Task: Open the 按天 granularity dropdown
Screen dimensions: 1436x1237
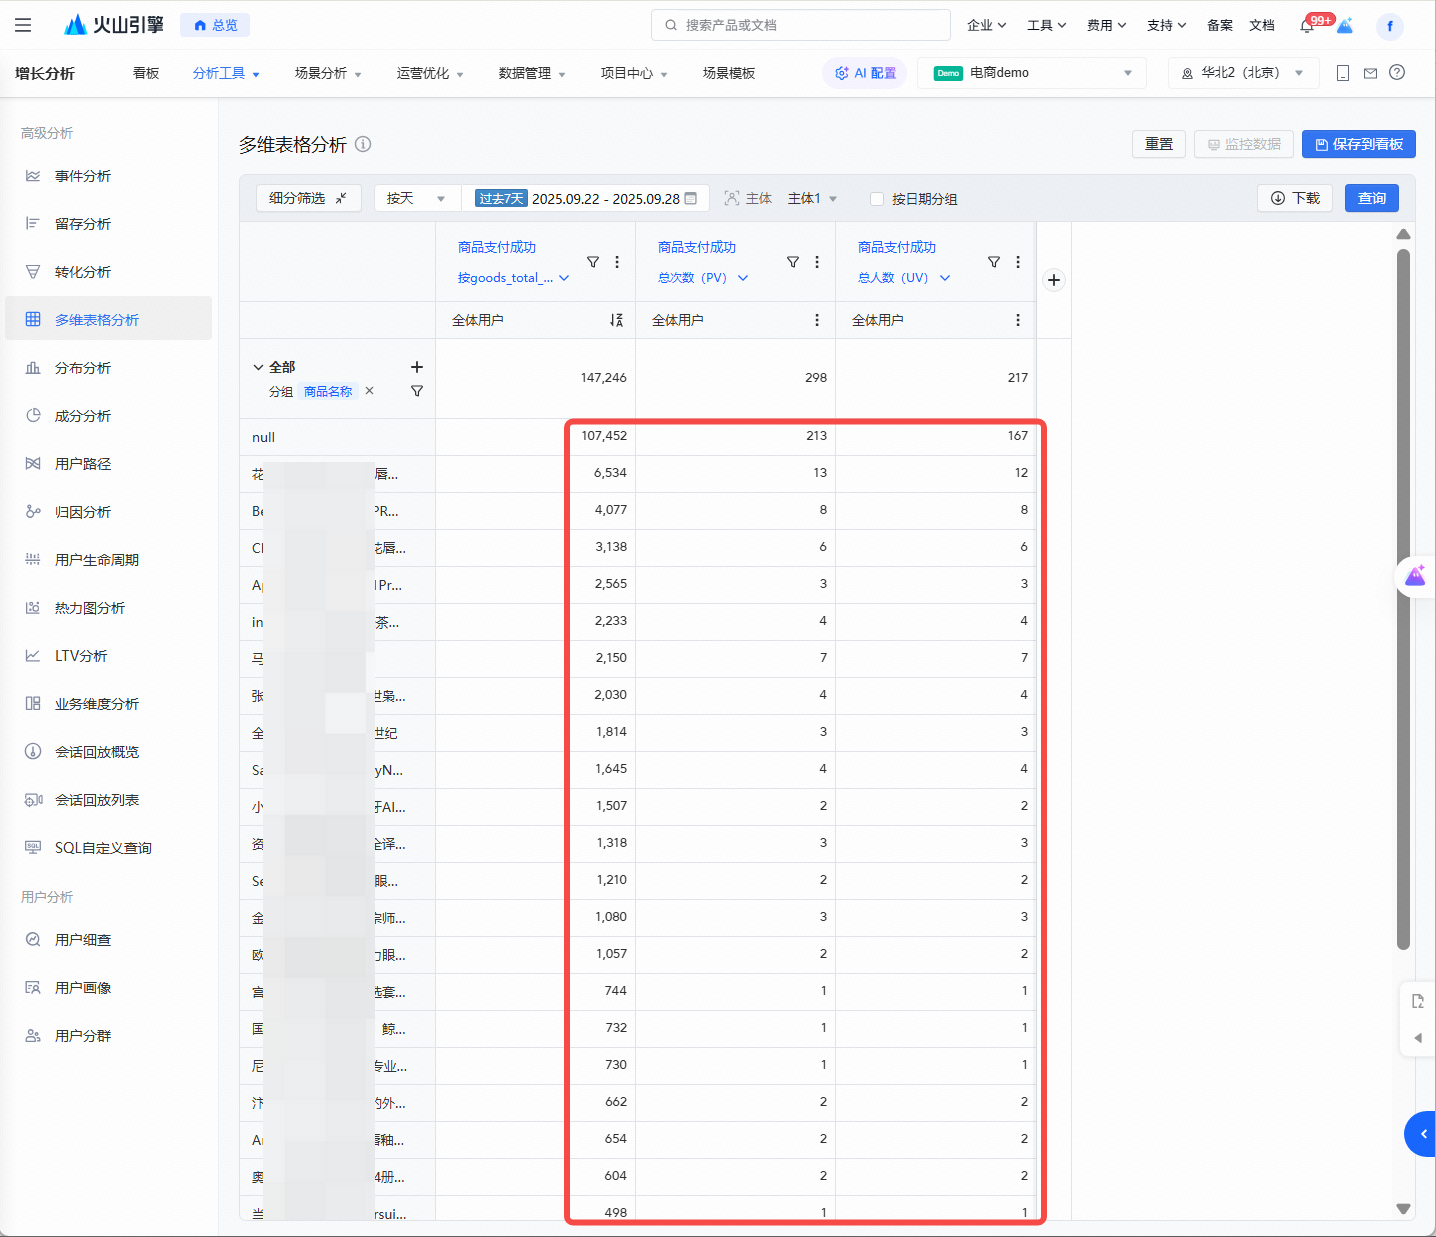Action: point(417,198)
